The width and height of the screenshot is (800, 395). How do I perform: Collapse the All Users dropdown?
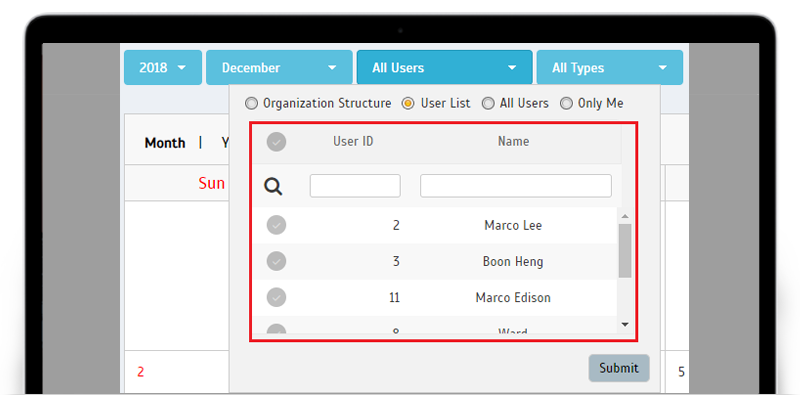pos(444,67)
